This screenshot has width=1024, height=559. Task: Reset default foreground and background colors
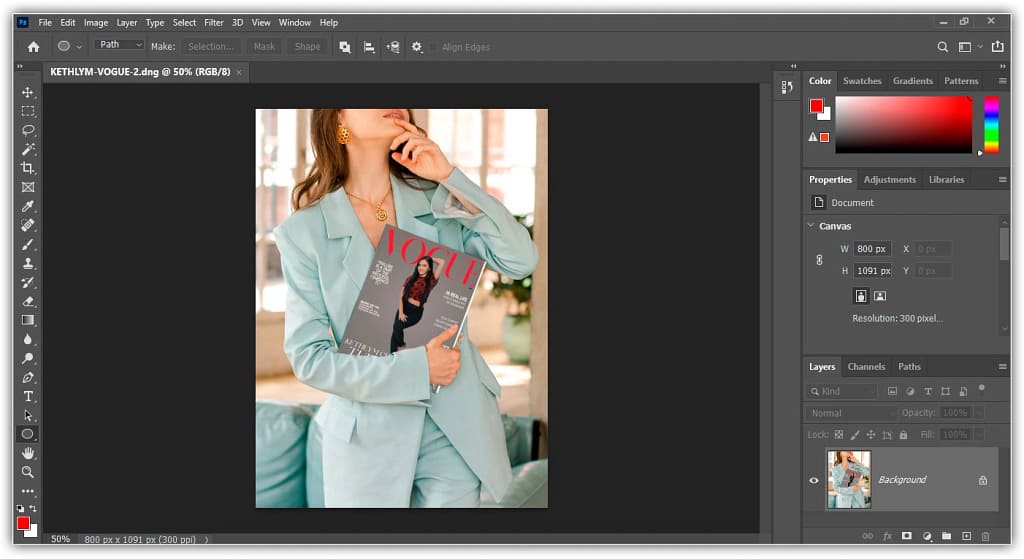pyautogui.click(x=20, y=508)
